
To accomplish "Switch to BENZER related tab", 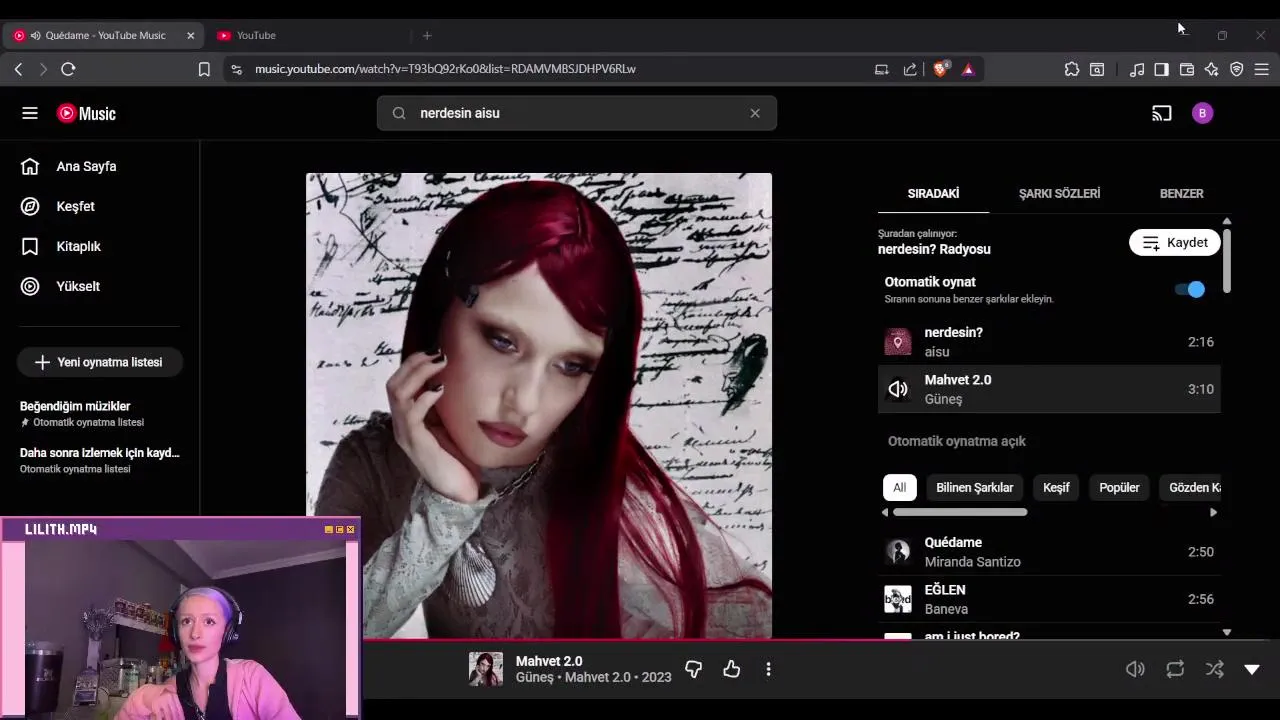I will pyautogui.click(x=1181, y=193).
